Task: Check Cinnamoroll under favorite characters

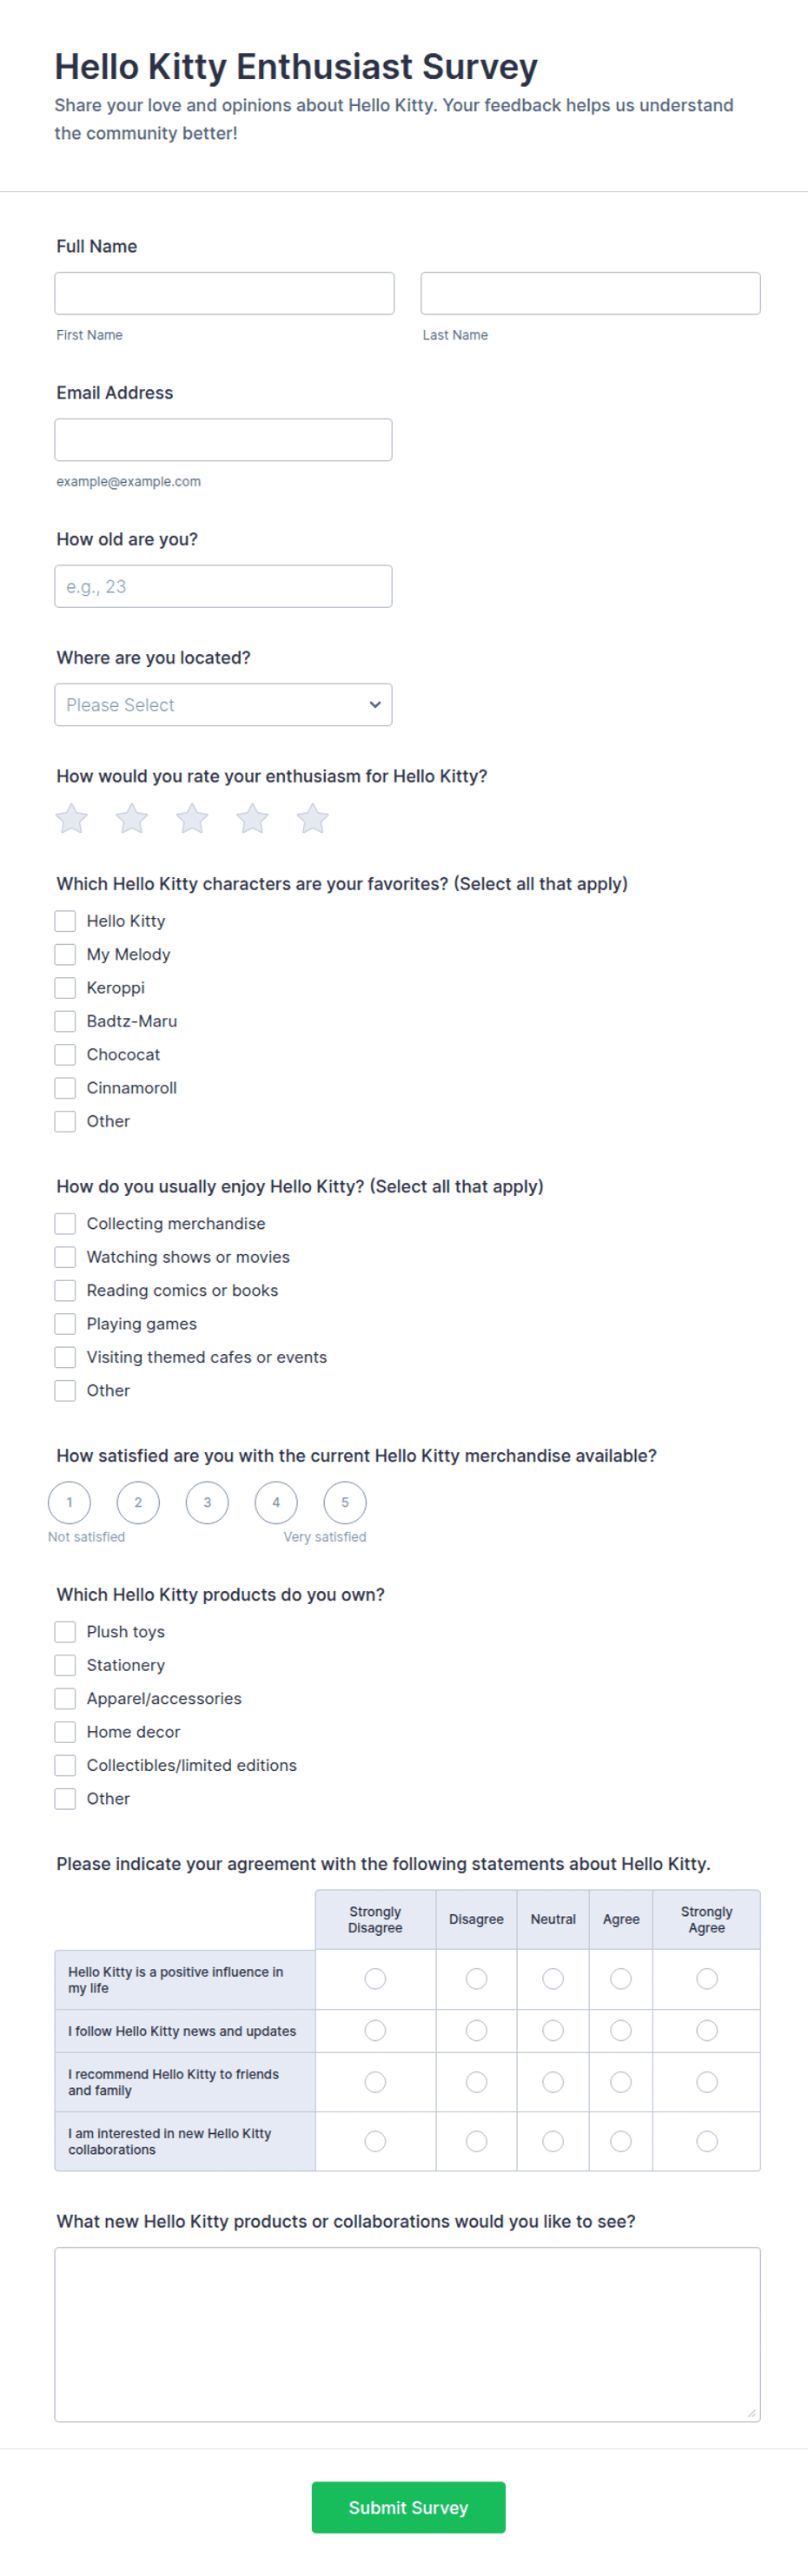Action: pyautogui.click(x=65, y=1087)
